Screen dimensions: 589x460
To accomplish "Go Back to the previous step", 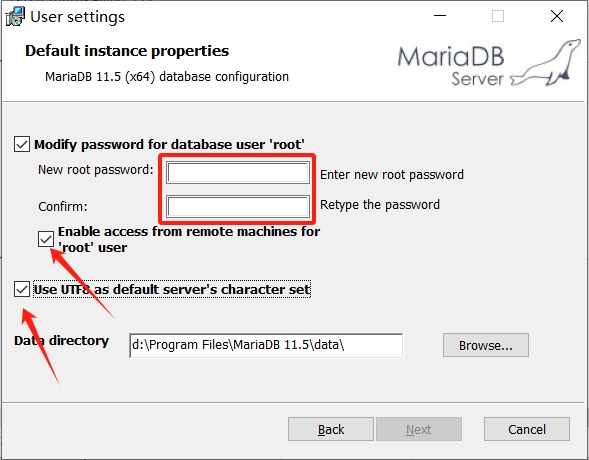I will (x=331, y=429).
